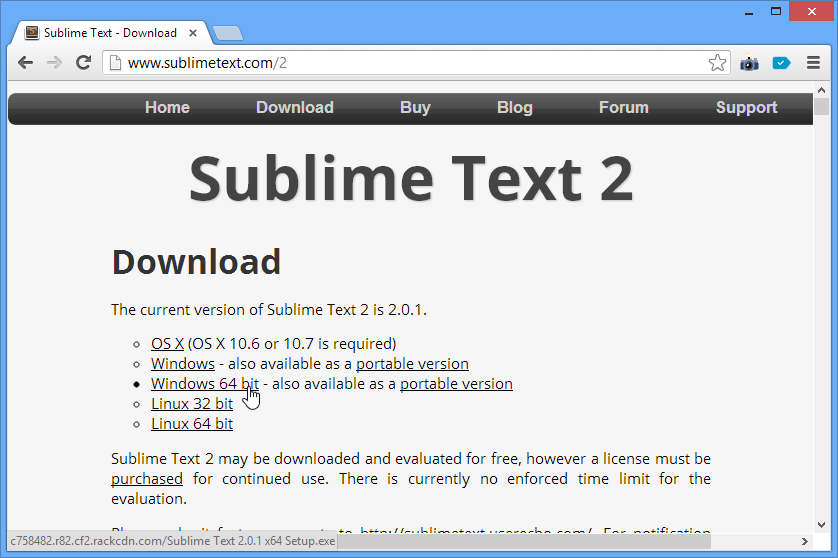Bookmark this page with the star icon
This screenshot has width=838, height=558.
point(717,63)
